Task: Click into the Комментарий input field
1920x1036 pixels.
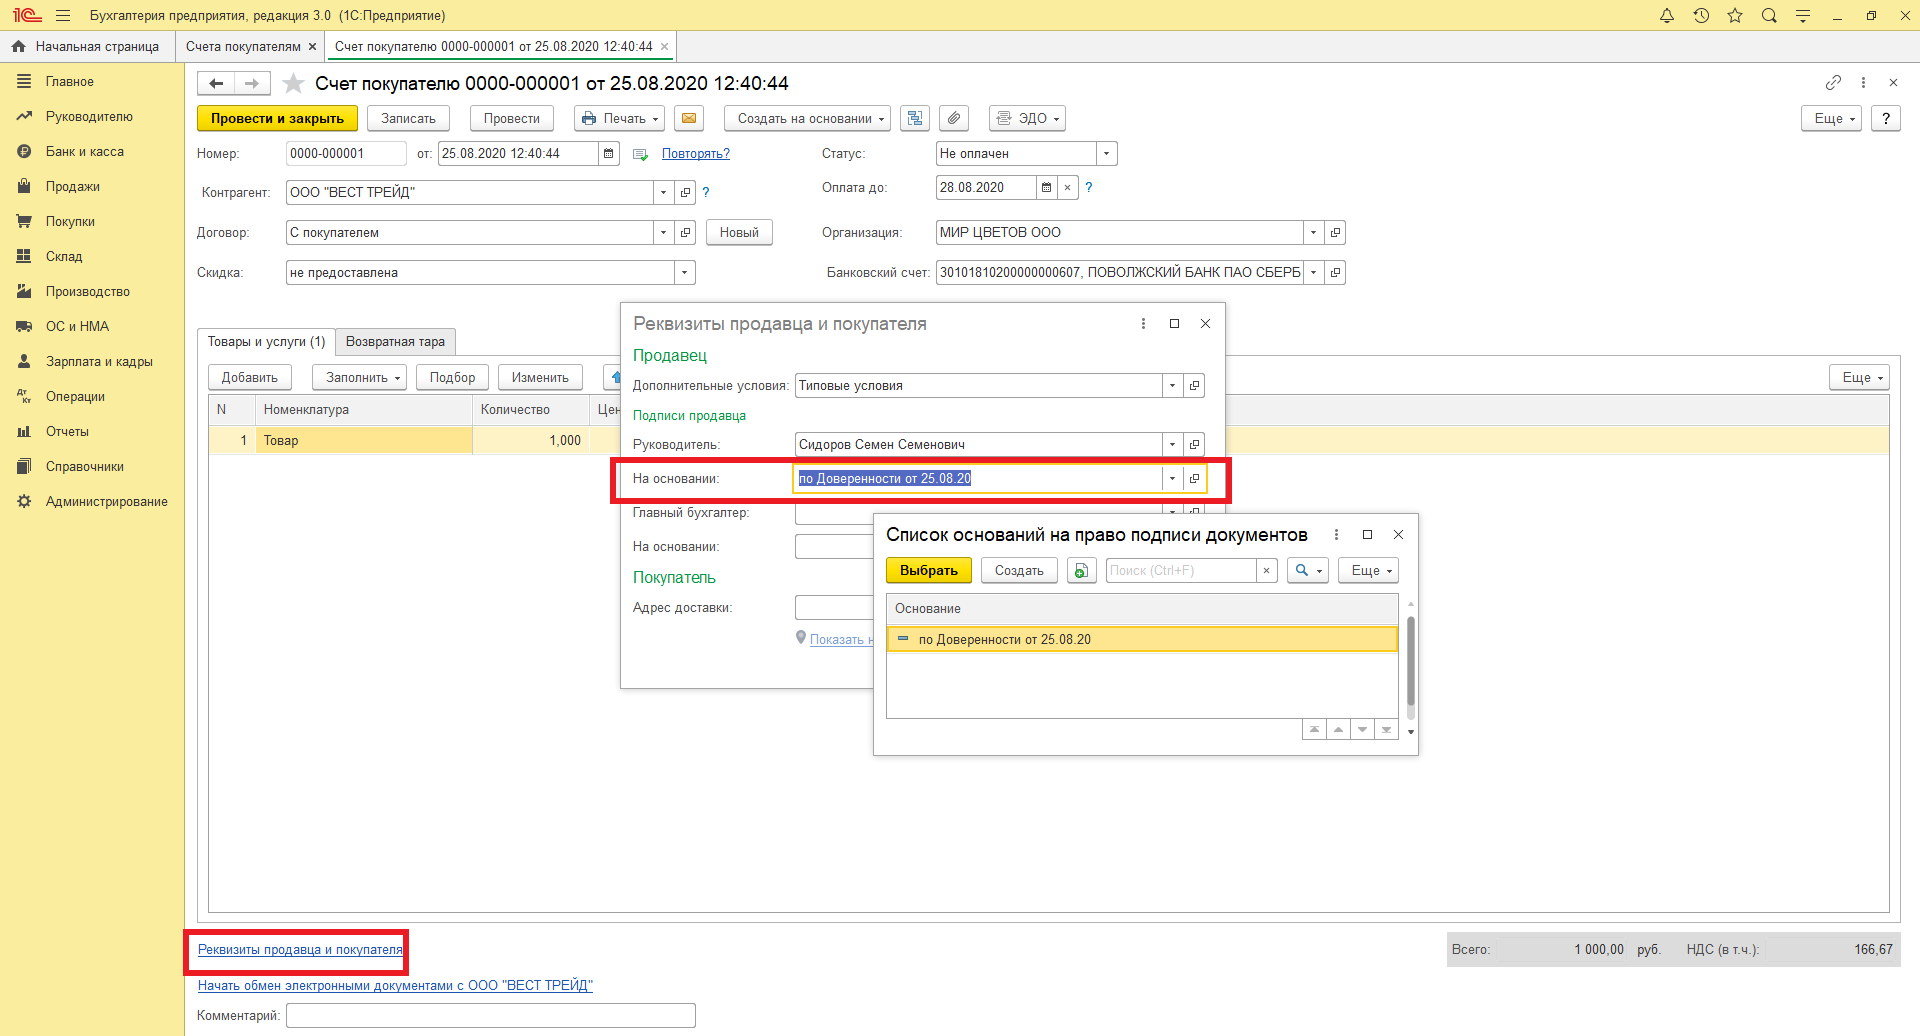Action: (x=490, y=1016)
